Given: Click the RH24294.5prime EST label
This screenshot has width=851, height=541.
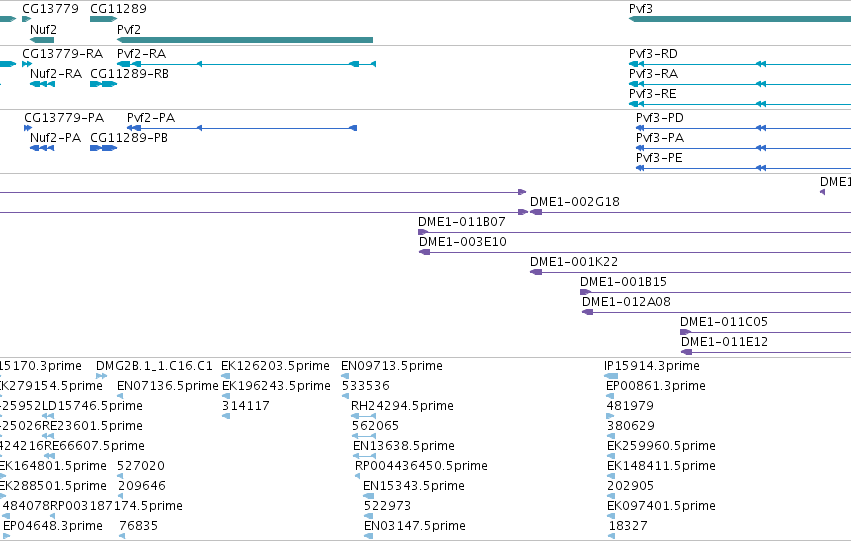Looking at the screenshot, I should click(402, 406).
